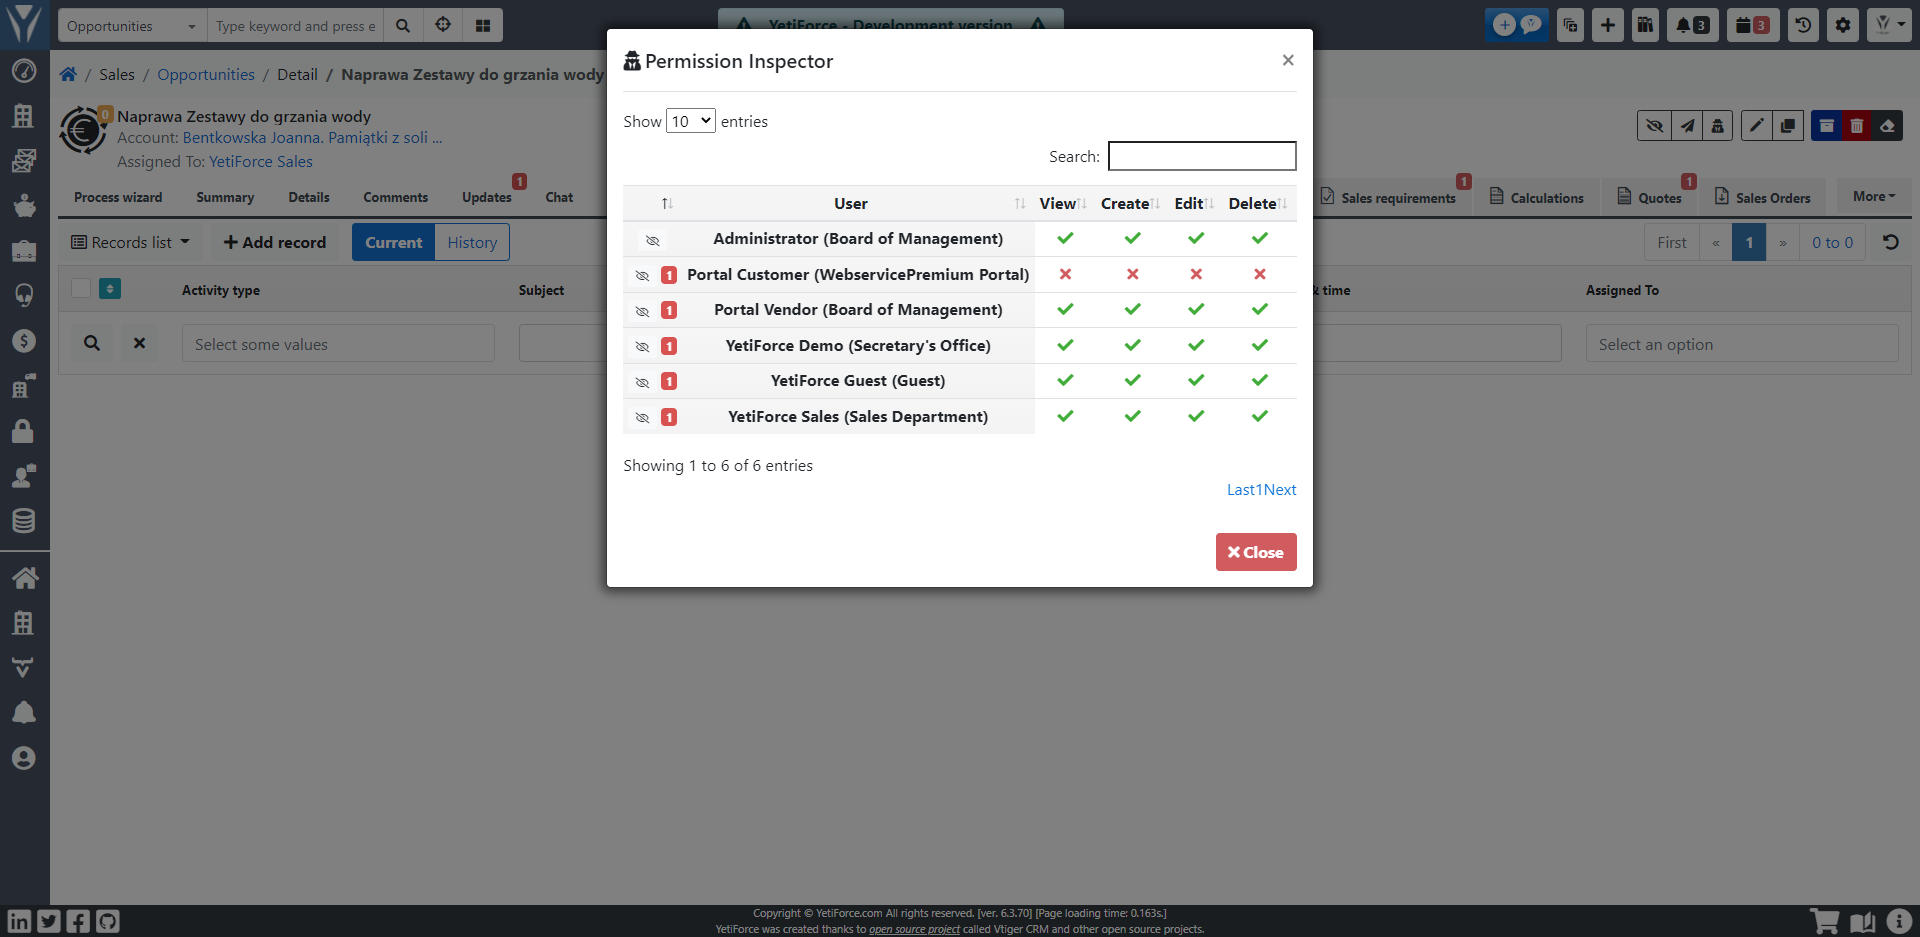Screen dimensions: 1920x937
Task: Open the history clock icon in top bar
Action: (1803, 25)
